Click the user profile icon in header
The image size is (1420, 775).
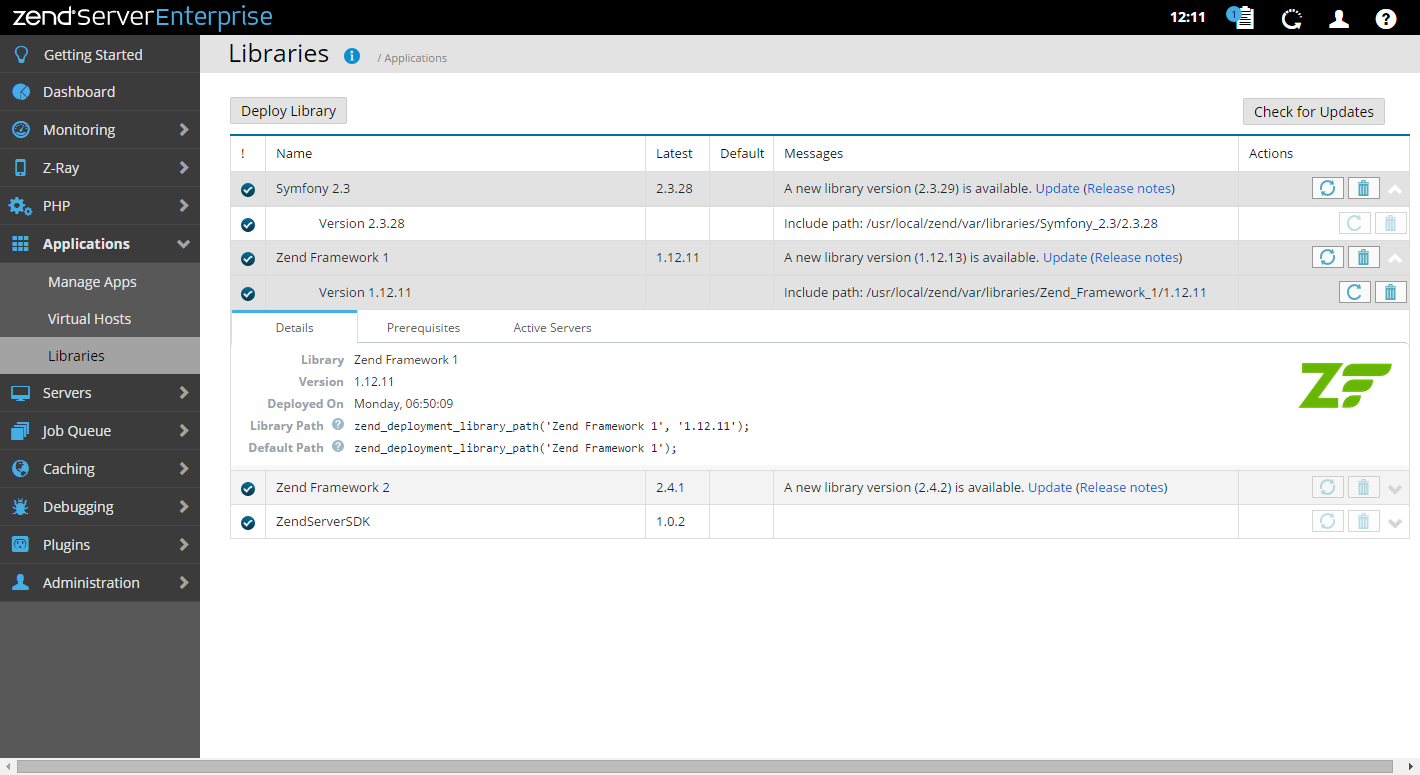1338,18
